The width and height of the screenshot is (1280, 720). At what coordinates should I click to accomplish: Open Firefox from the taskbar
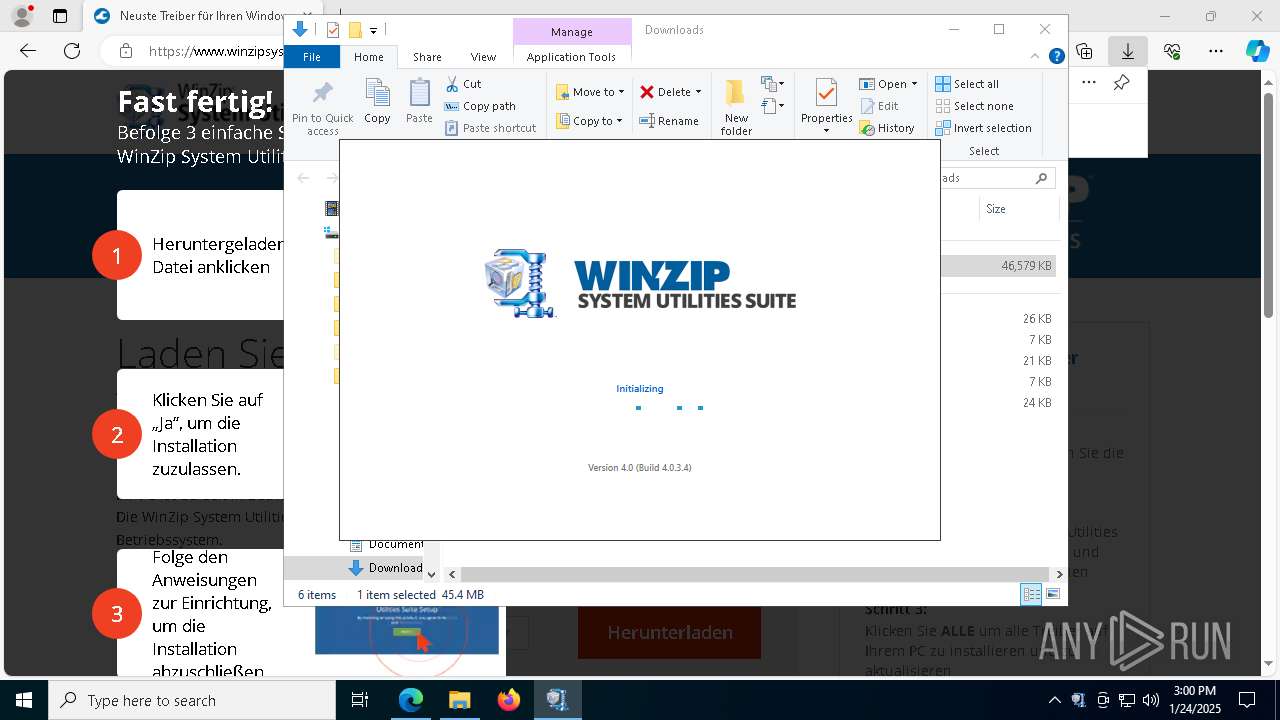pyautogui.click(x=508, y=700)
